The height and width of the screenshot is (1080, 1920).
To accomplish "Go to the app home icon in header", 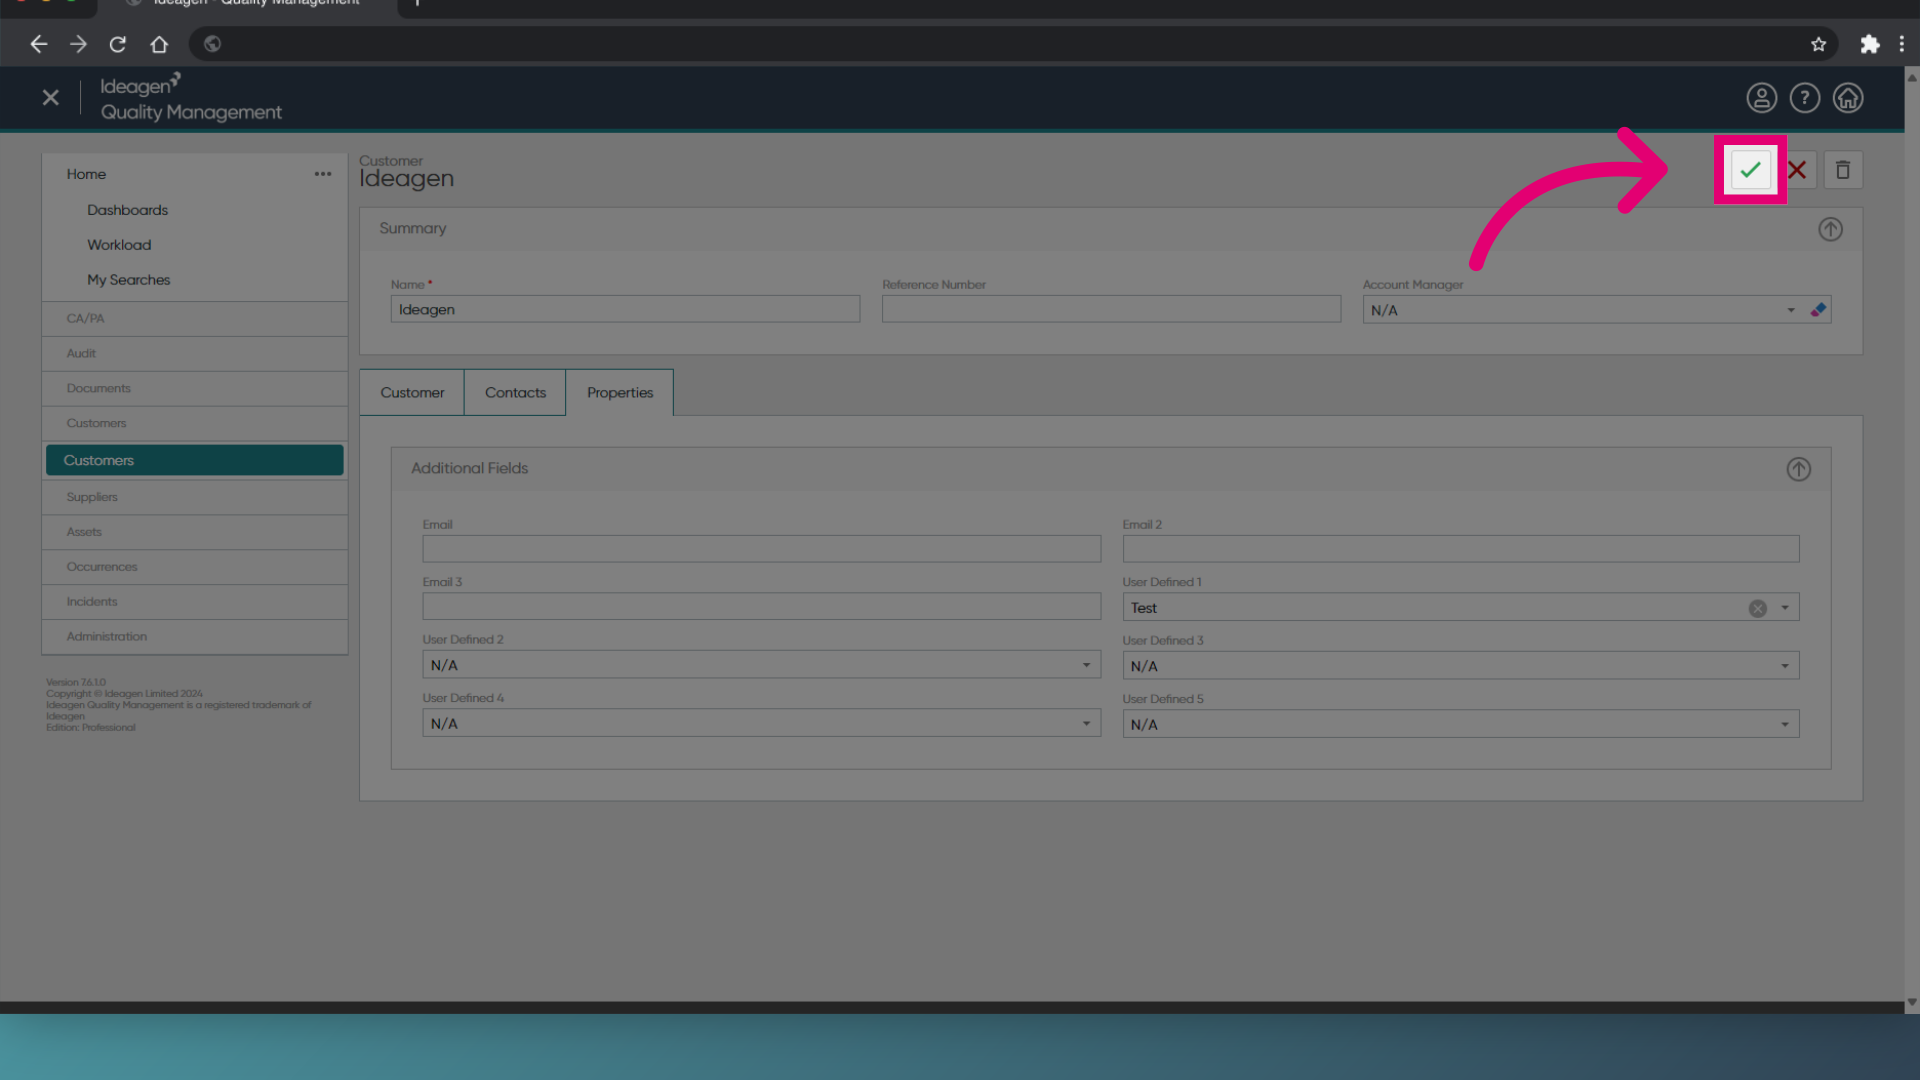I will click(x=1848, y=98).
